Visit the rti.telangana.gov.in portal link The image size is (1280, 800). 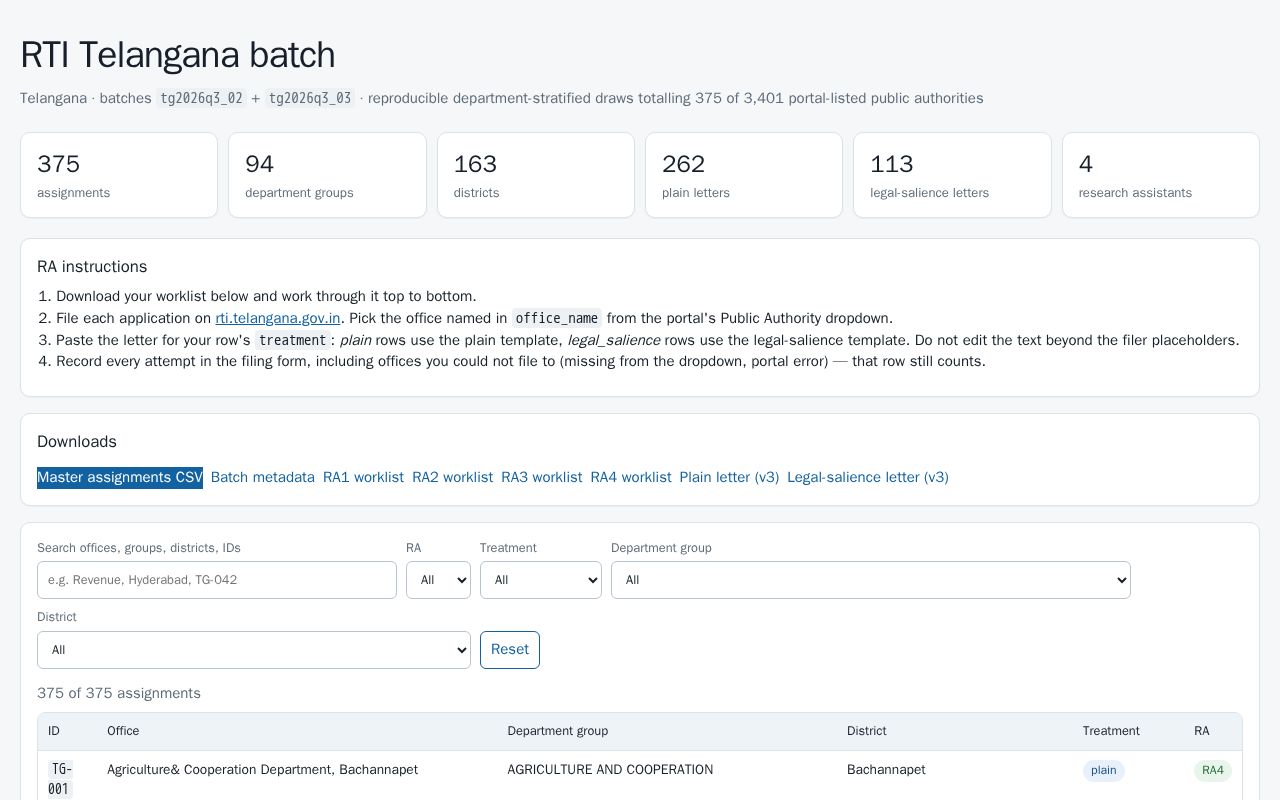[278, 318]
